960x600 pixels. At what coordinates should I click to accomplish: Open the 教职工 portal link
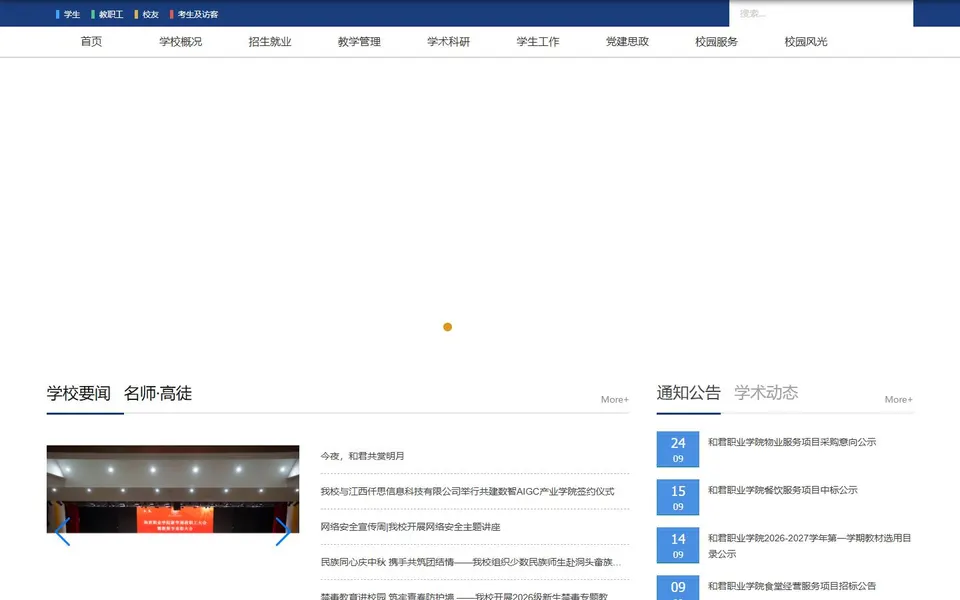[111, 14]
